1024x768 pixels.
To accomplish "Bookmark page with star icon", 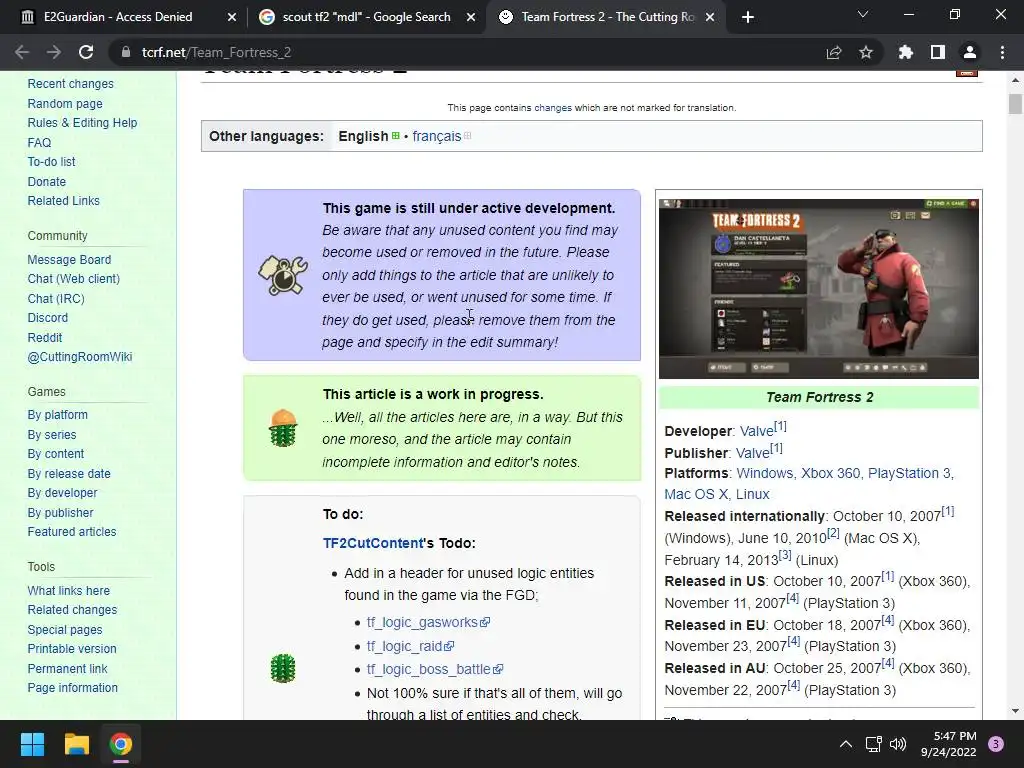I will tap(866, 52).
